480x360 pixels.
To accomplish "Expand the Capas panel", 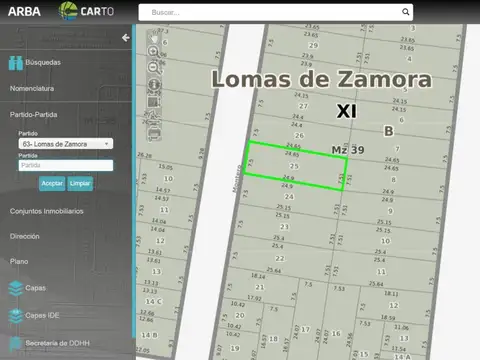I will tap(36, 288).
